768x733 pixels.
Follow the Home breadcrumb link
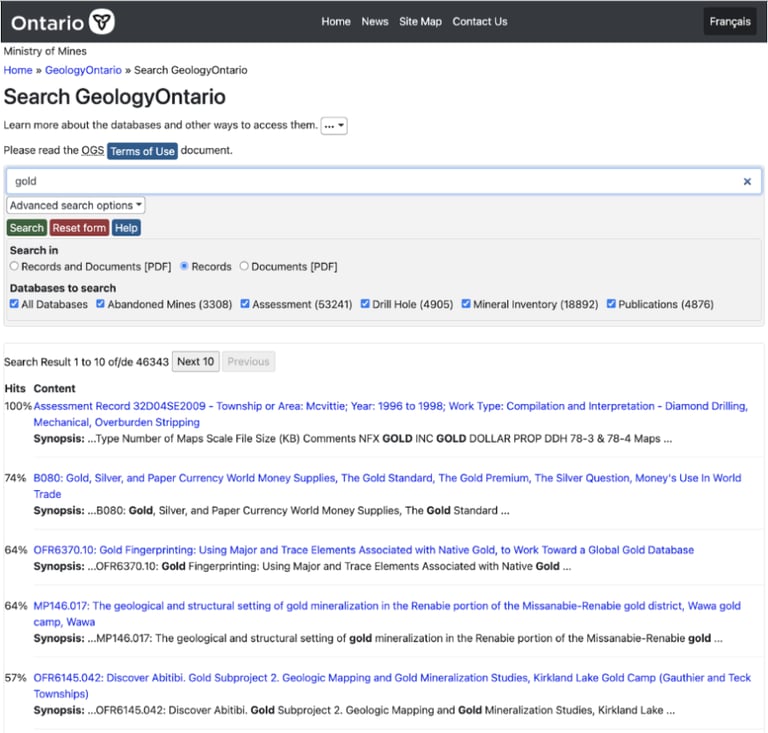18,70
